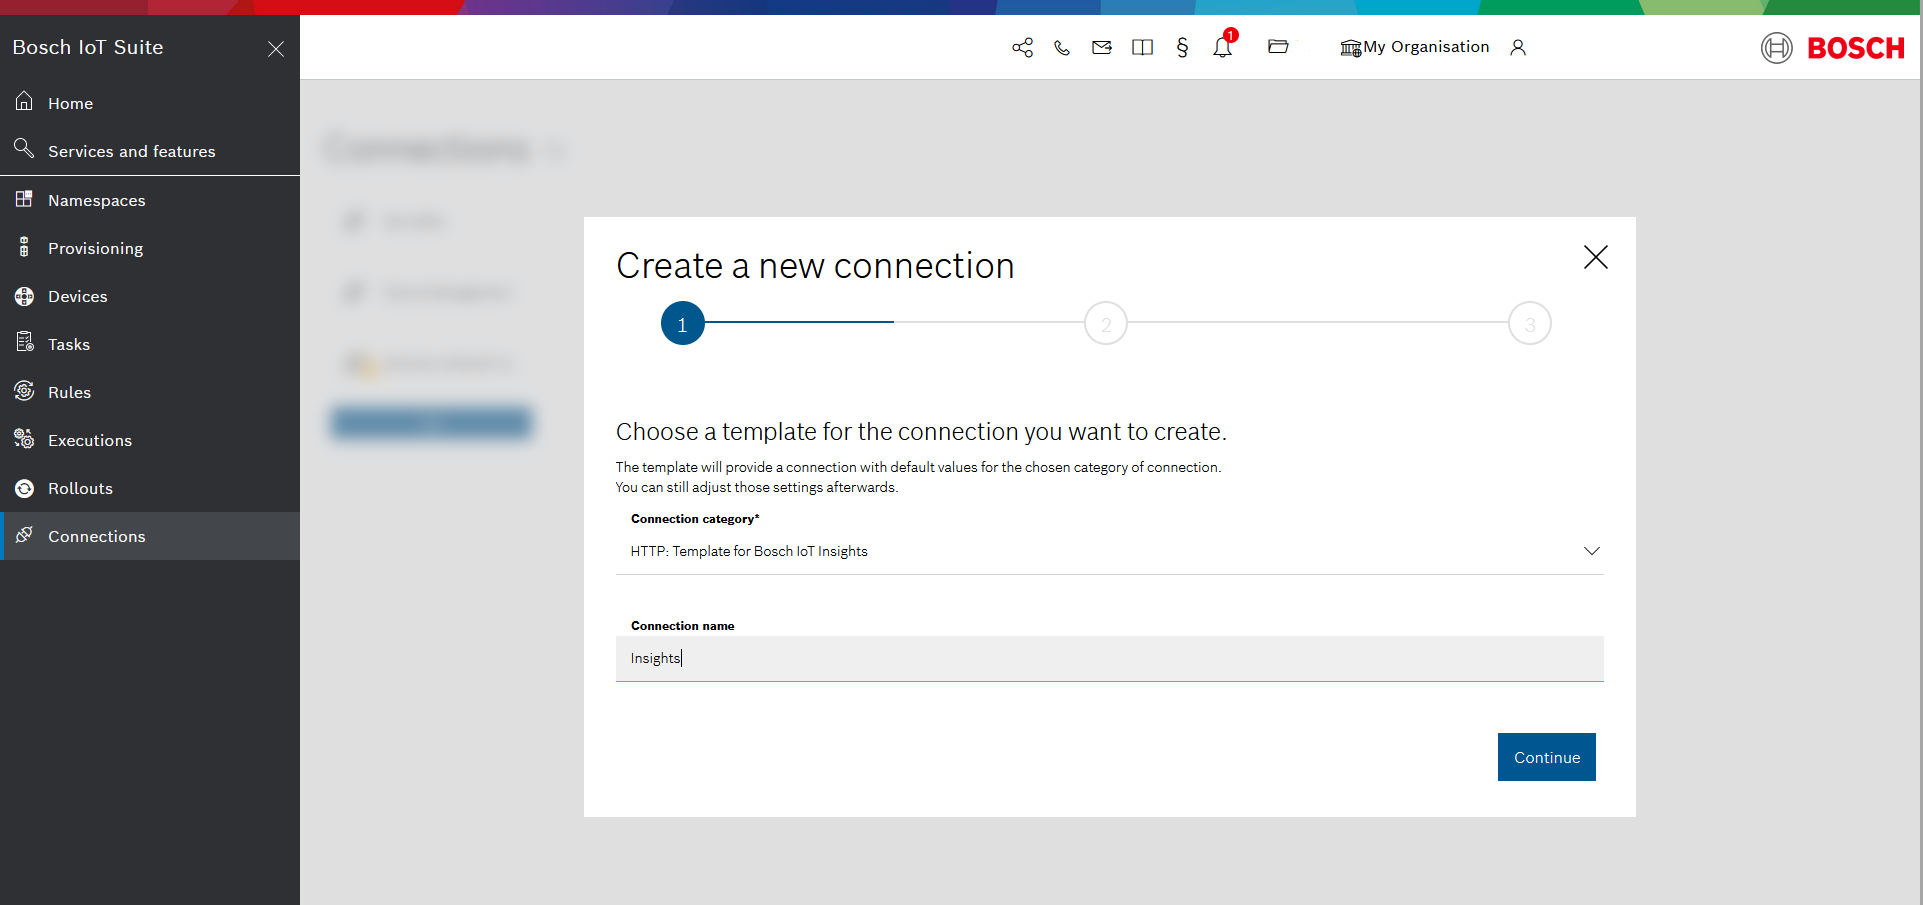The height and width of the screenshot is (905, 1923).
Task: Click the Tasks icon
Action: click(25, 342)
